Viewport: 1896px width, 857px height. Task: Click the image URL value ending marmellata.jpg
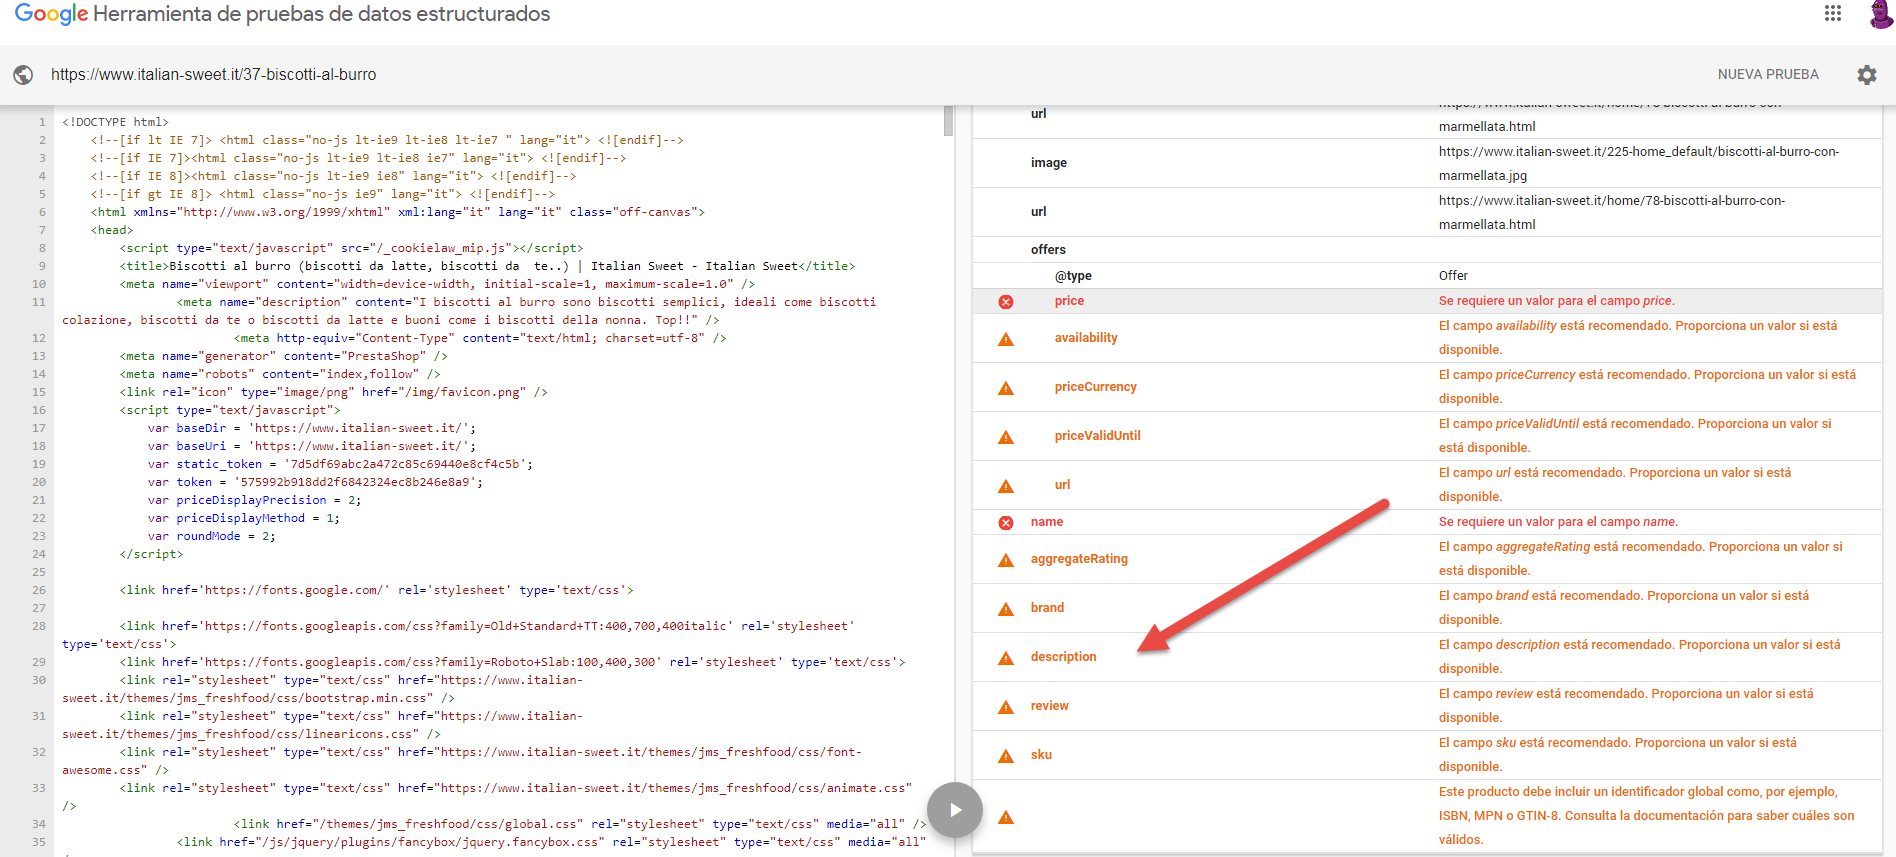[x=1639, y=164]
